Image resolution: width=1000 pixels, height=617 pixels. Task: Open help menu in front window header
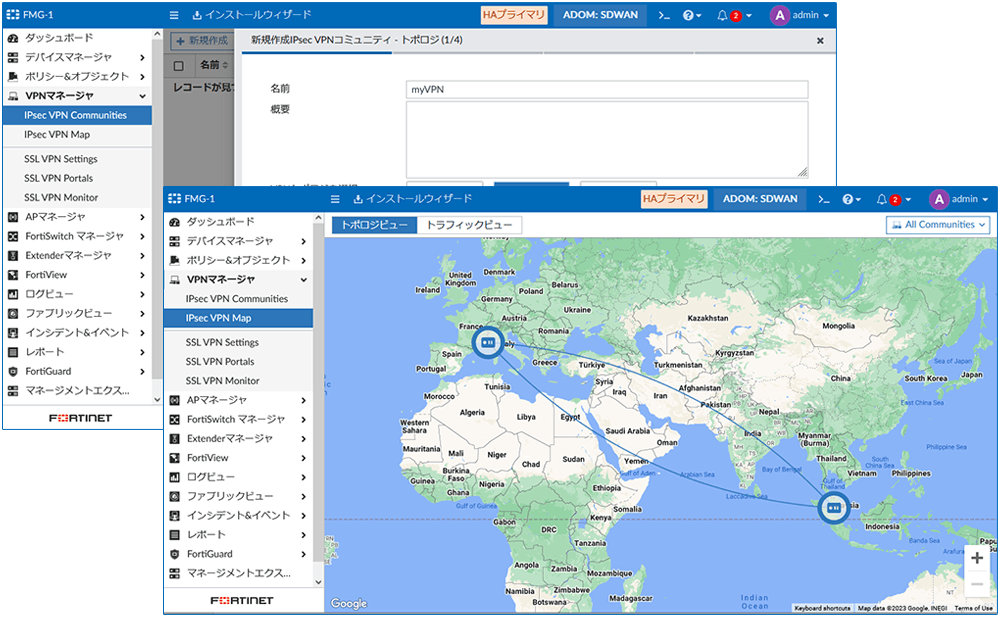[x=851, y=199]
